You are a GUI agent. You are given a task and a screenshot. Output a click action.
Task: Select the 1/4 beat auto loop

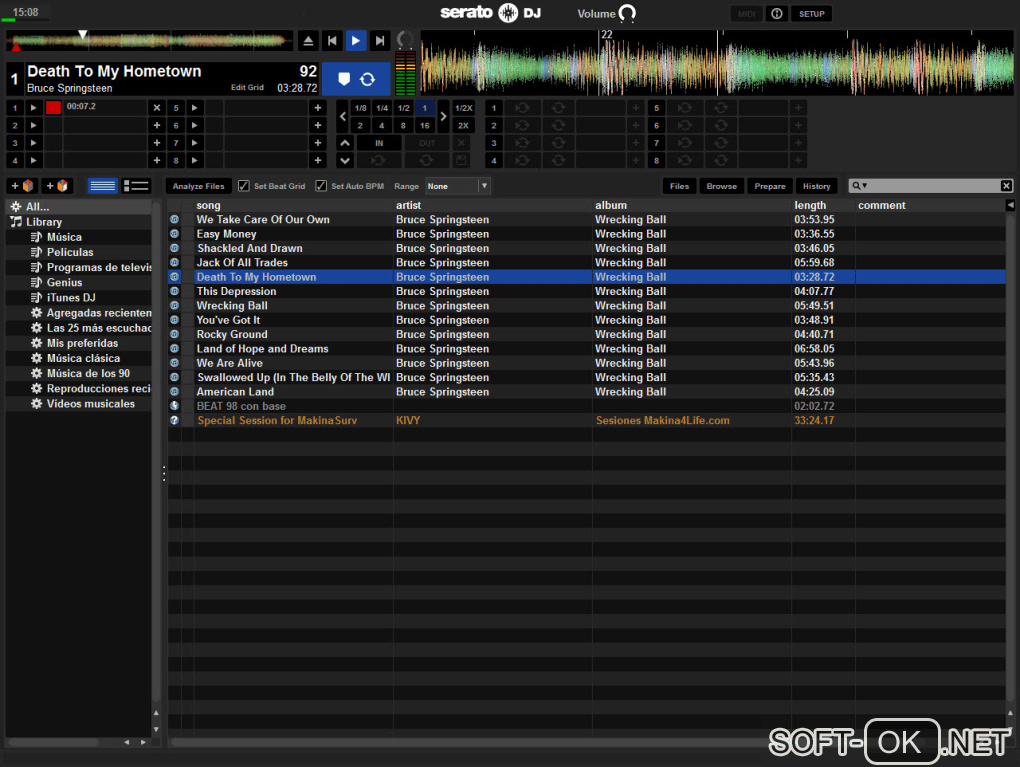tap(382, 108)
